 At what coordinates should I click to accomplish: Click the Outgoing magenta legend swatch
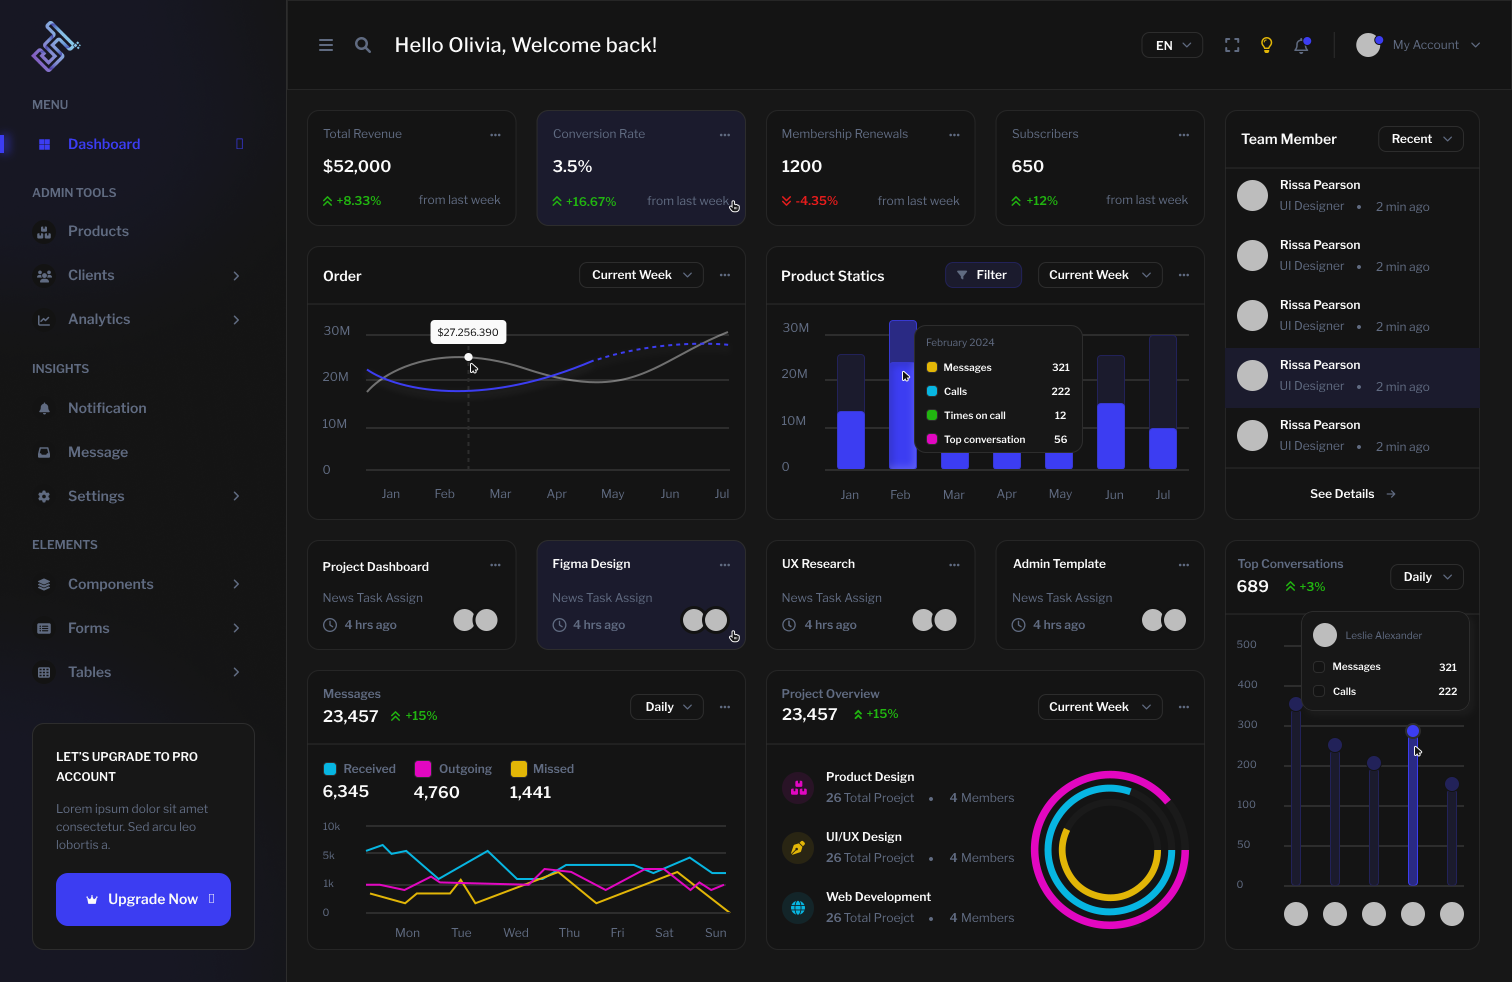[423, 769]
